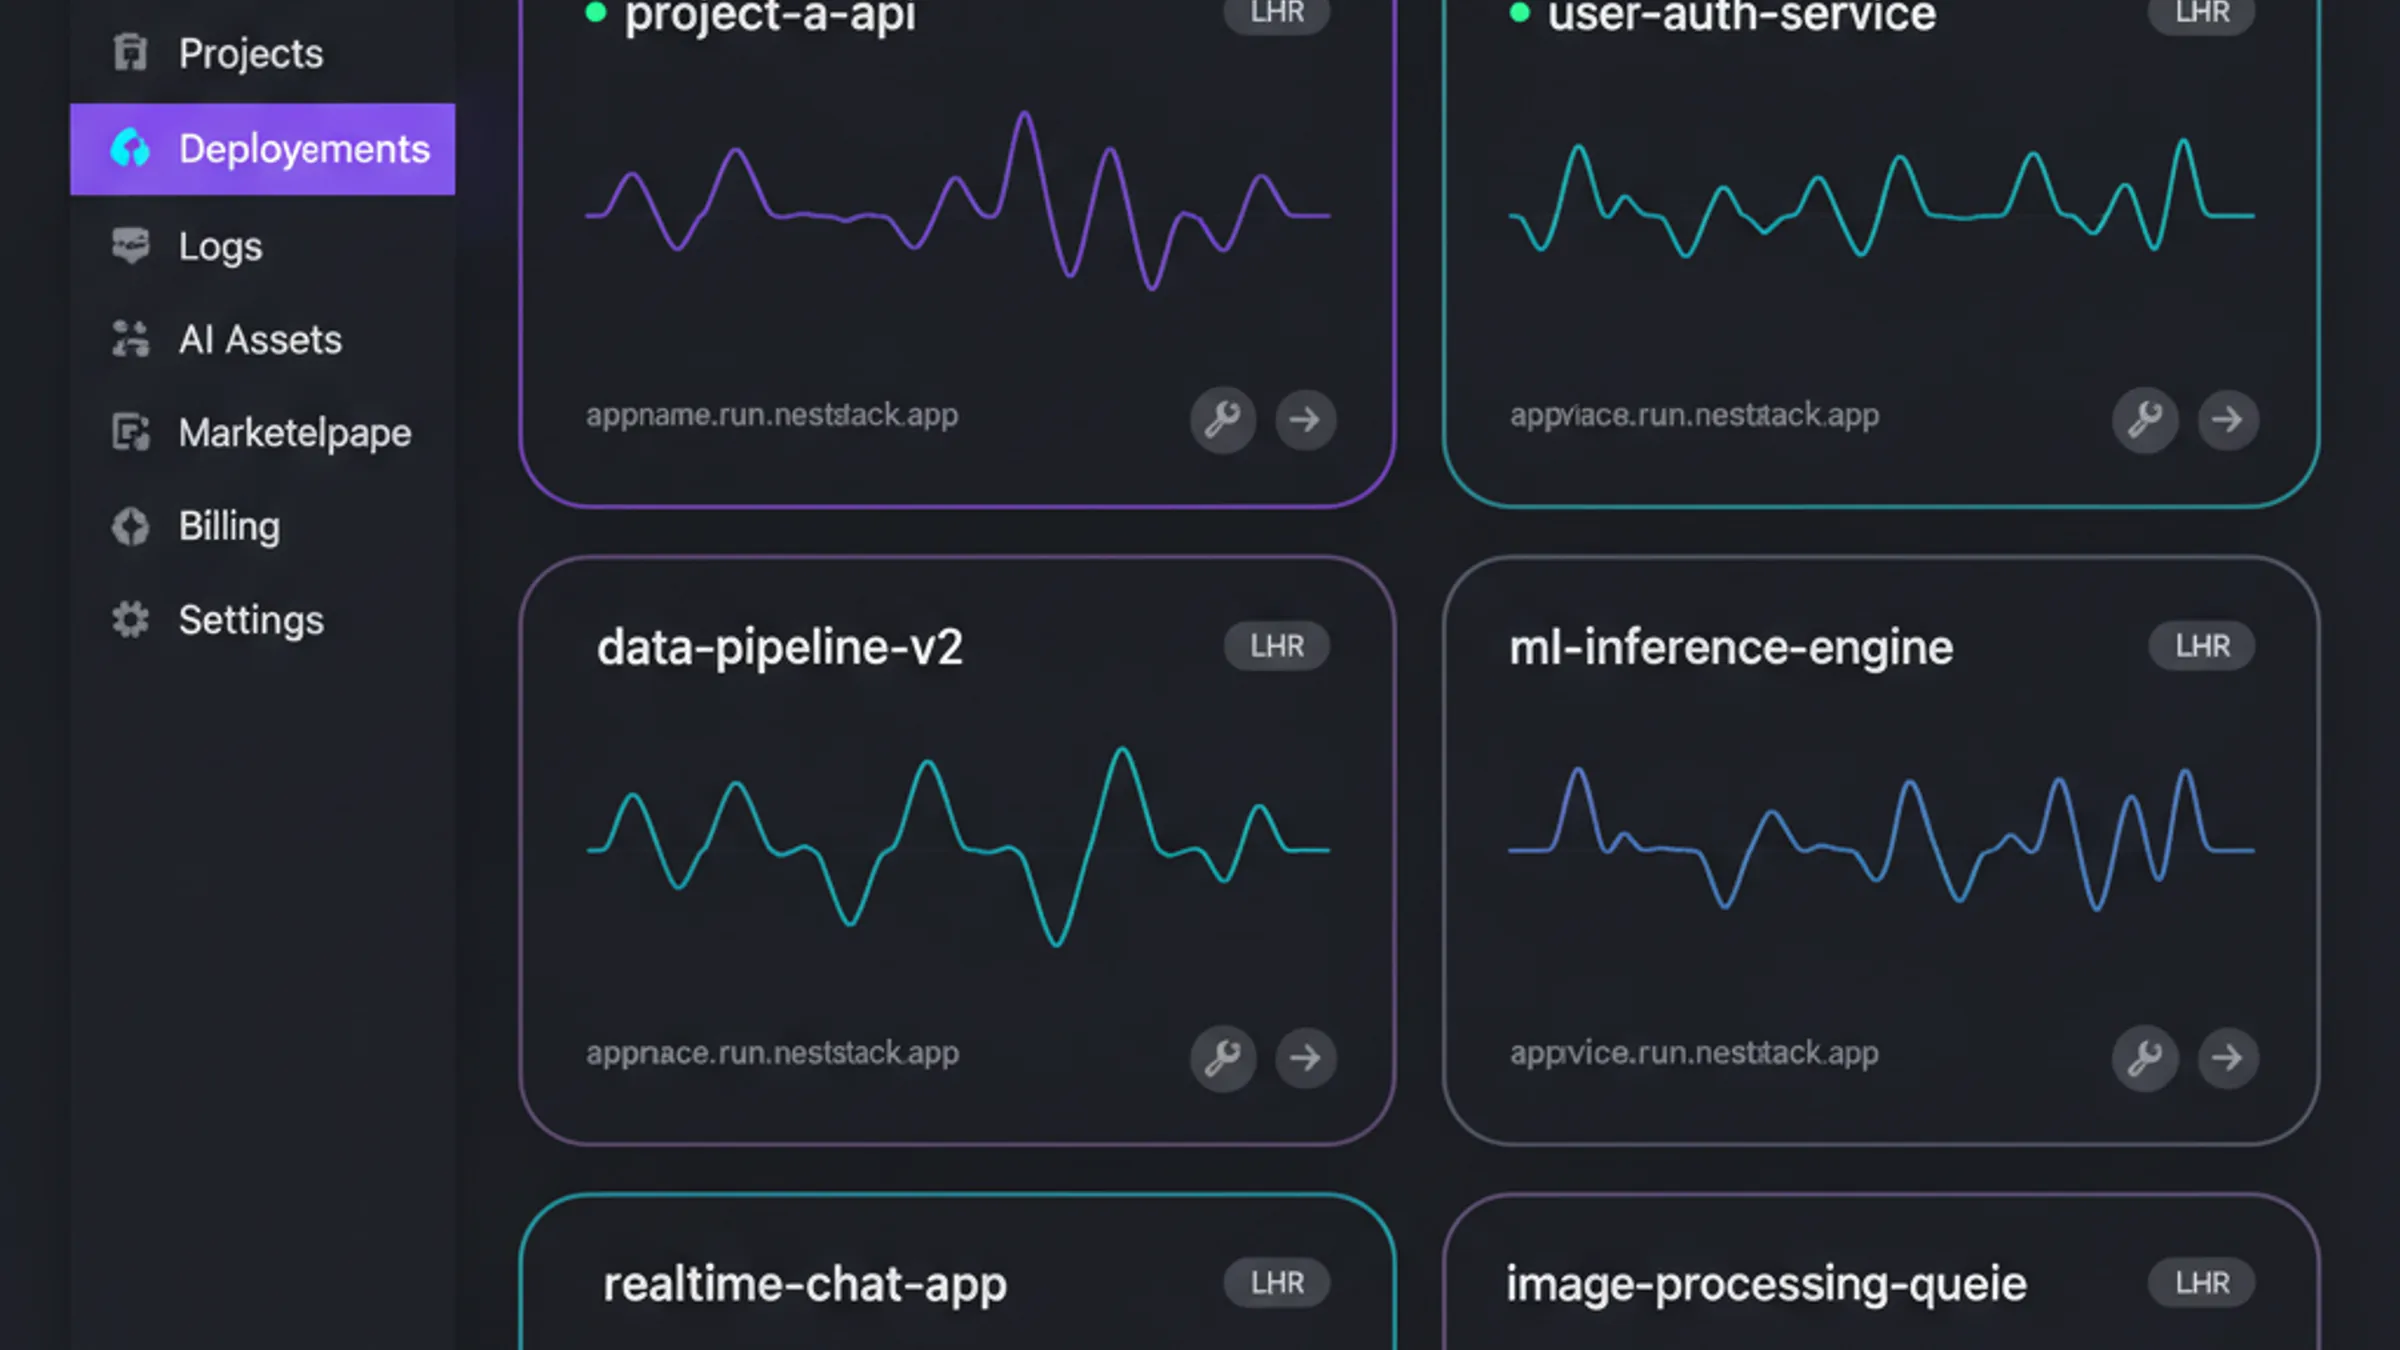Open ml-inference-engine with the arrow button
2400x1350 pixels.
coord(2227,1058)
